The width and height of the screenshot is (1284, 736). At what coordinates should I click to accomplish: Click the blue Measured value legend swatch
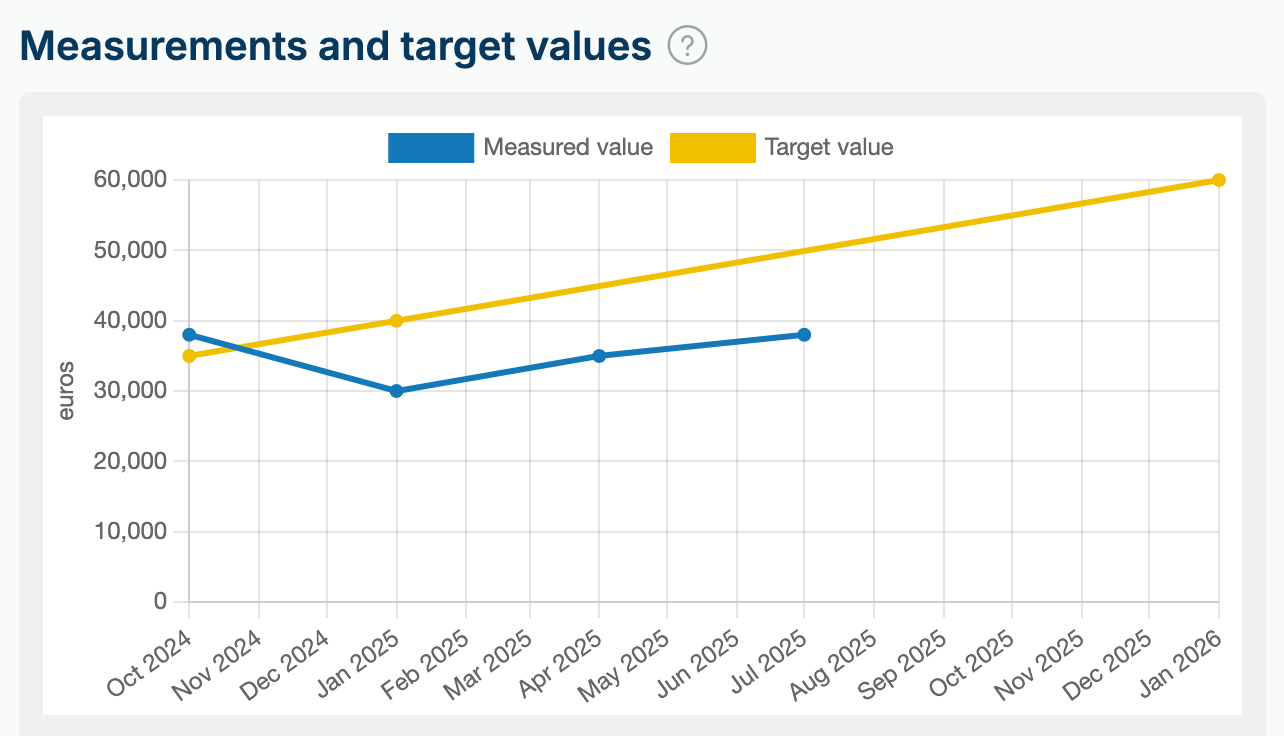tap(430, 147)
